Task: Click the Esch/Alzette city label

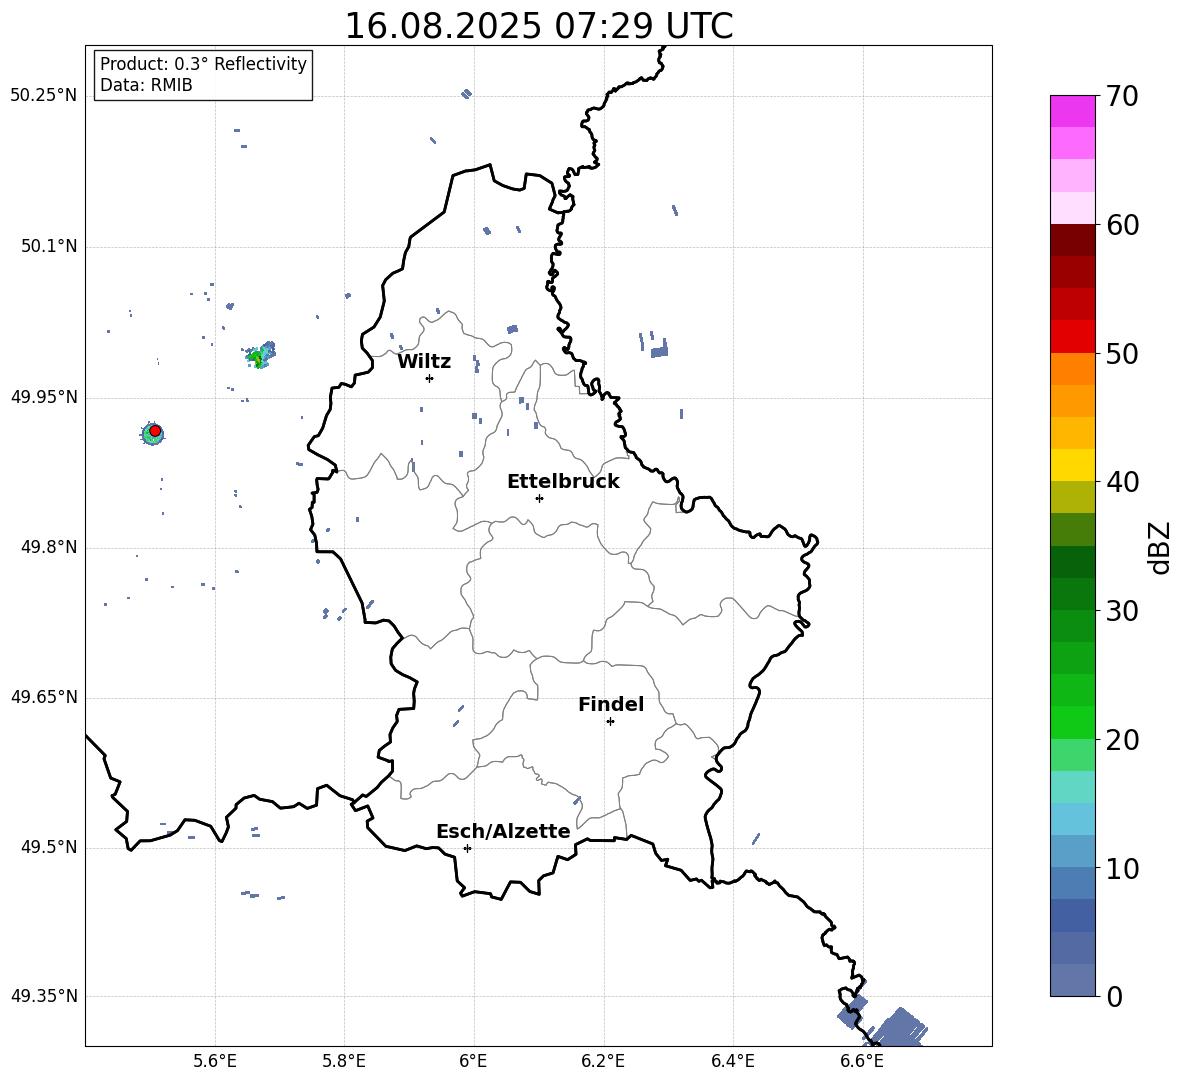Action: [503, 831]
